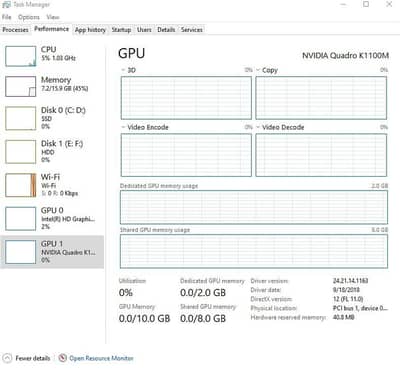Click the Disk 0 (C: D:) label
This screenshot has height=370, width=400.
click(63, 110)
